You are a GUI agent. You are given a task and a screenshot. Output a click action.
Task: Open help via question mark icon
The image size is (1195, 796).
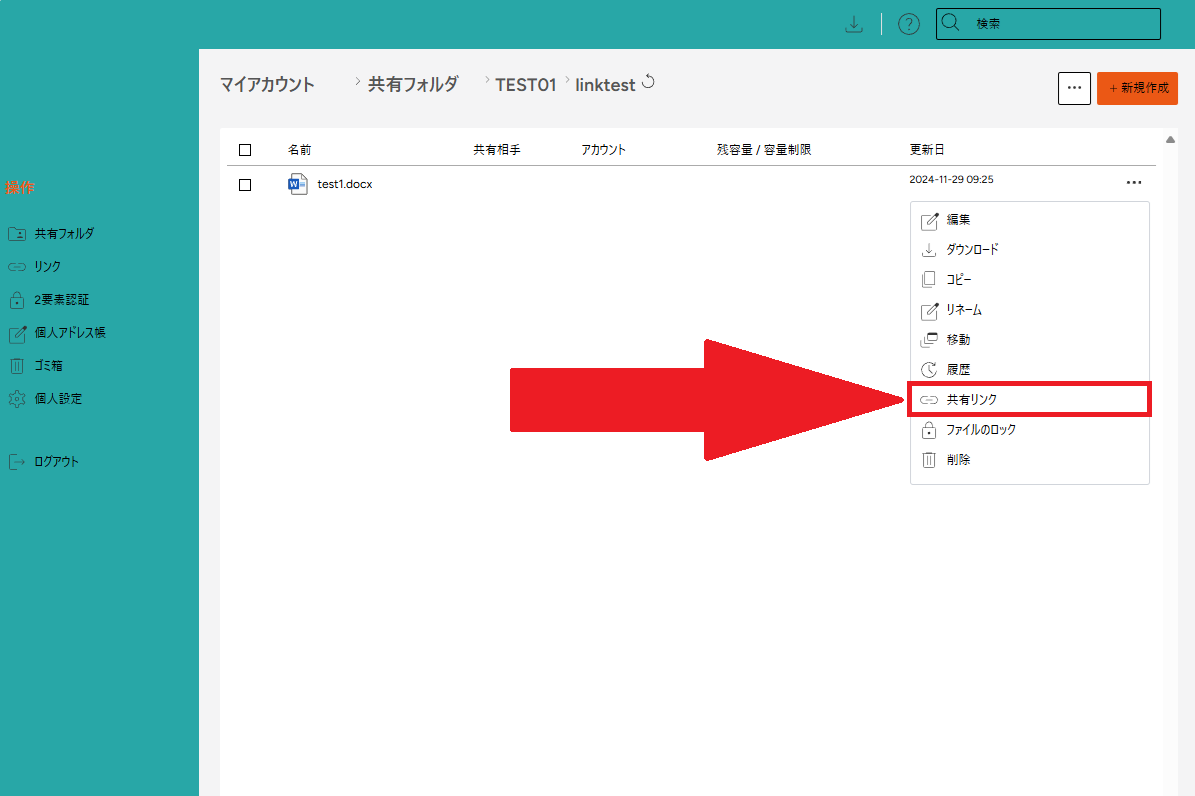click(908, 25)
